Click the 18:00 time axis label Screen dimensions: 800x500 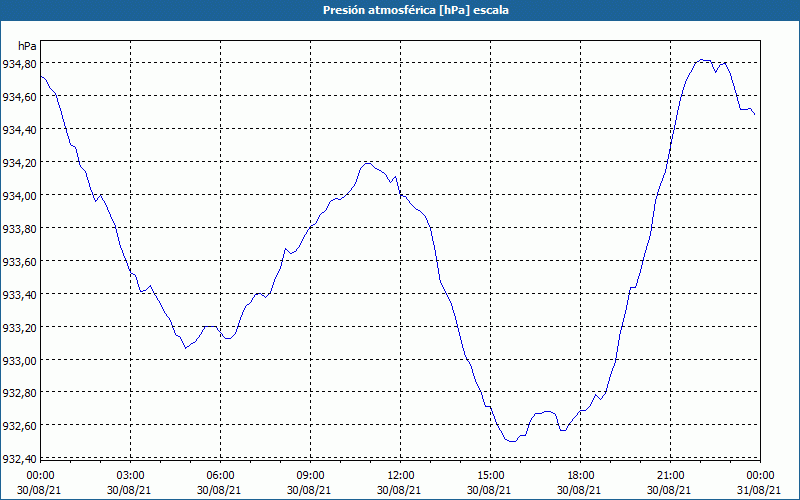click(x=581, y=476)
